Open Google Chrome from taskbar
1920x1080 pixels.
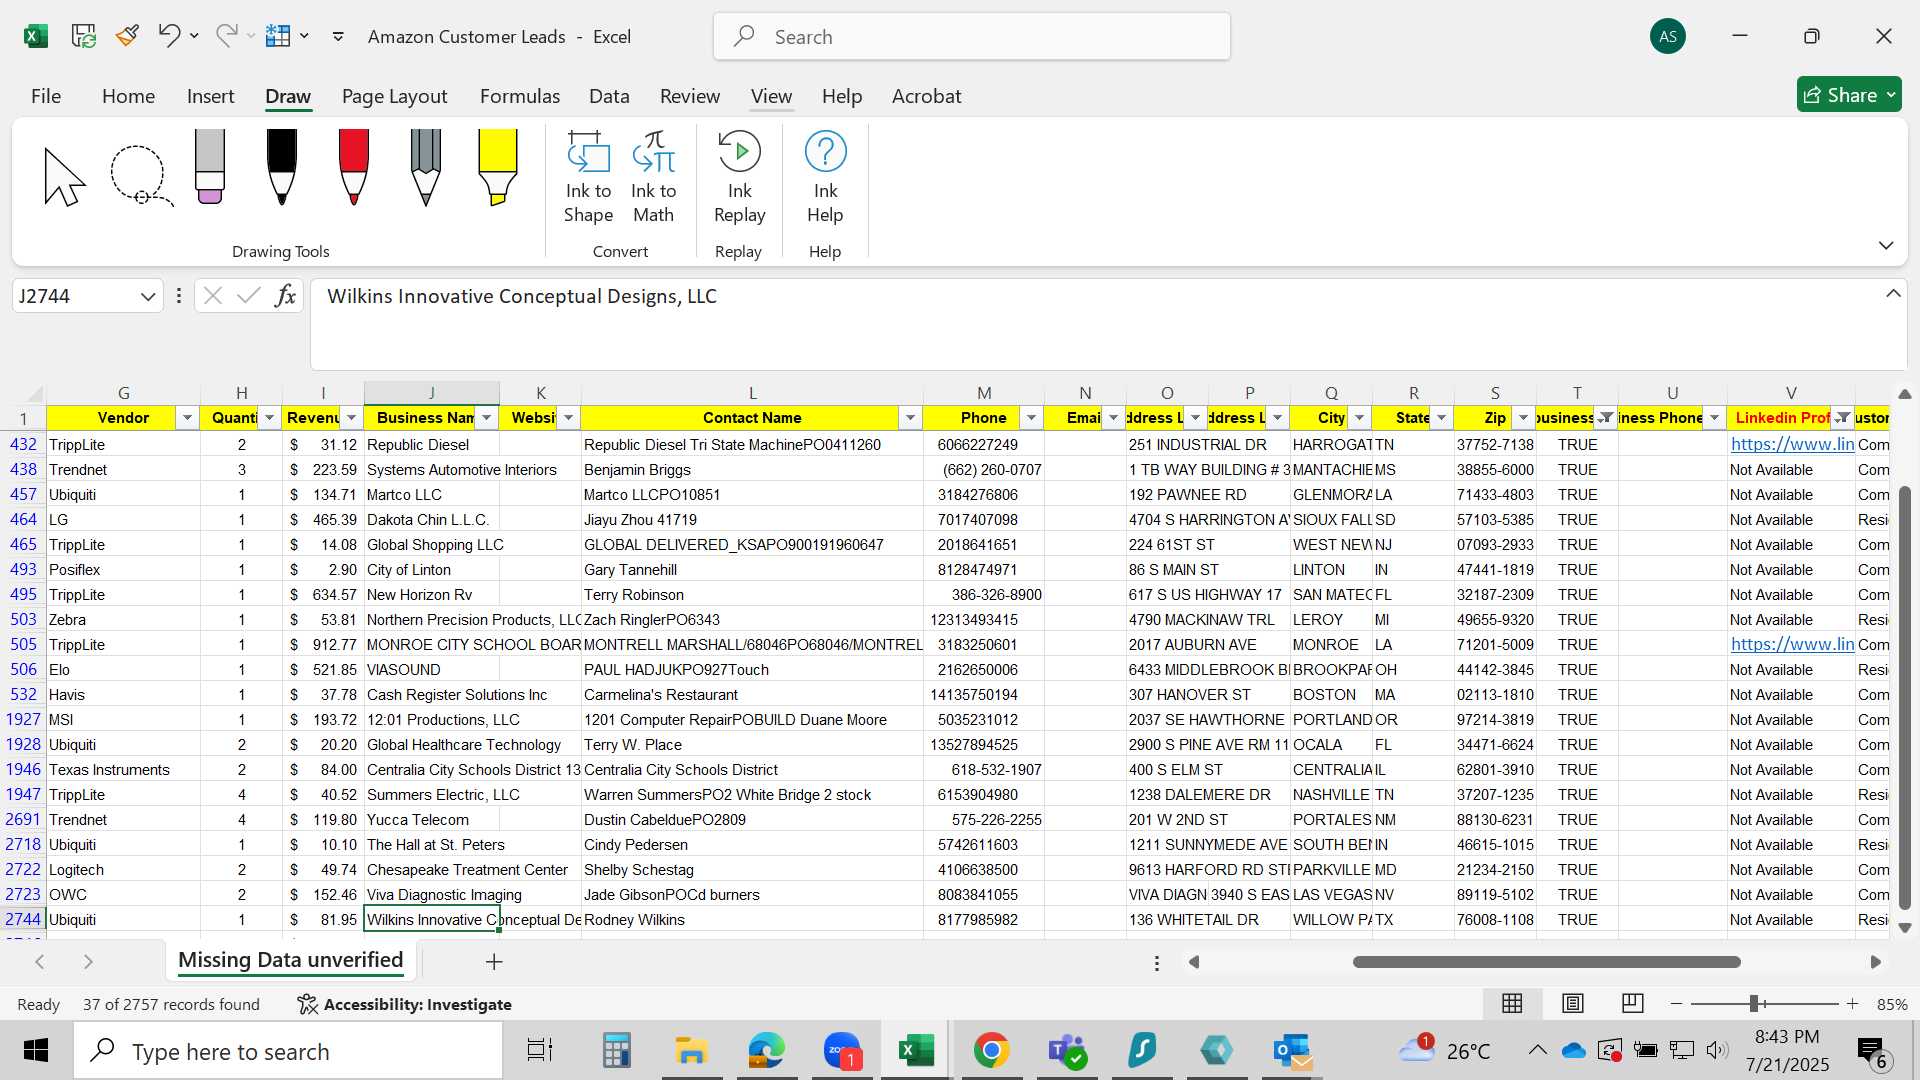(991, 1051)
